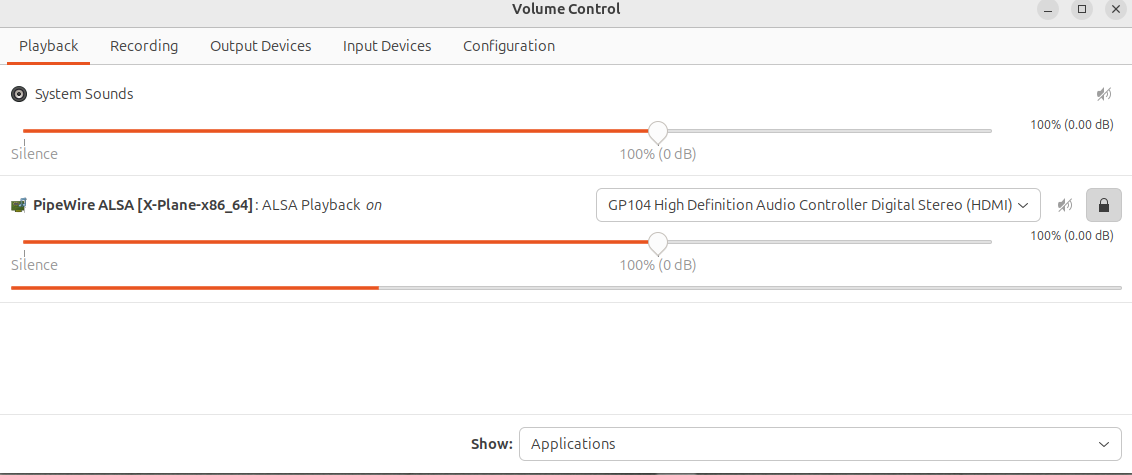The image size is (1132, 475).
Task: Open the Configuration tab
Action: (x=509, y=46)
